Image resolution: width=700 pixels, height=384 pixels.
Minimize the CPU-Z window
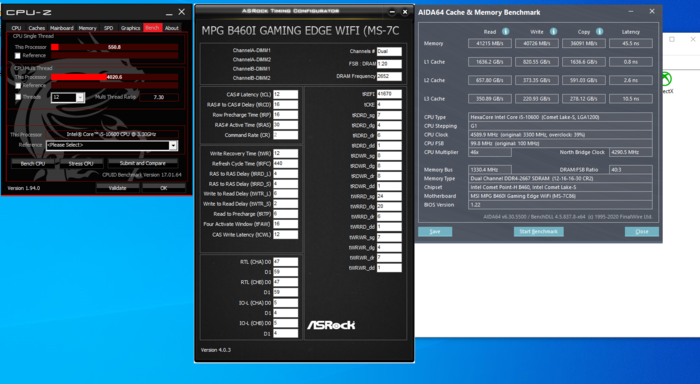[169, 13]
